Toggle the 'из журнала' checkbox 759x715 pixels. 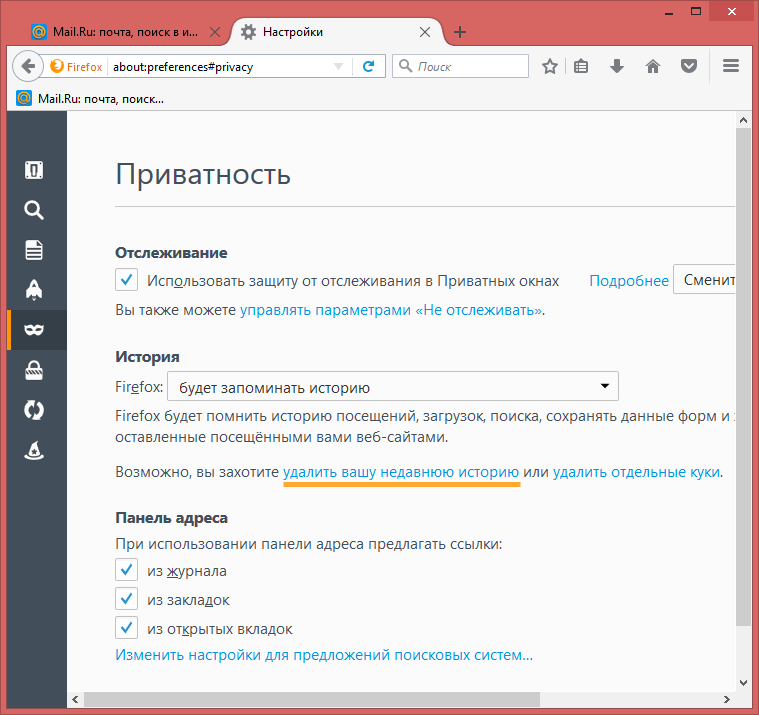point(126,570)
